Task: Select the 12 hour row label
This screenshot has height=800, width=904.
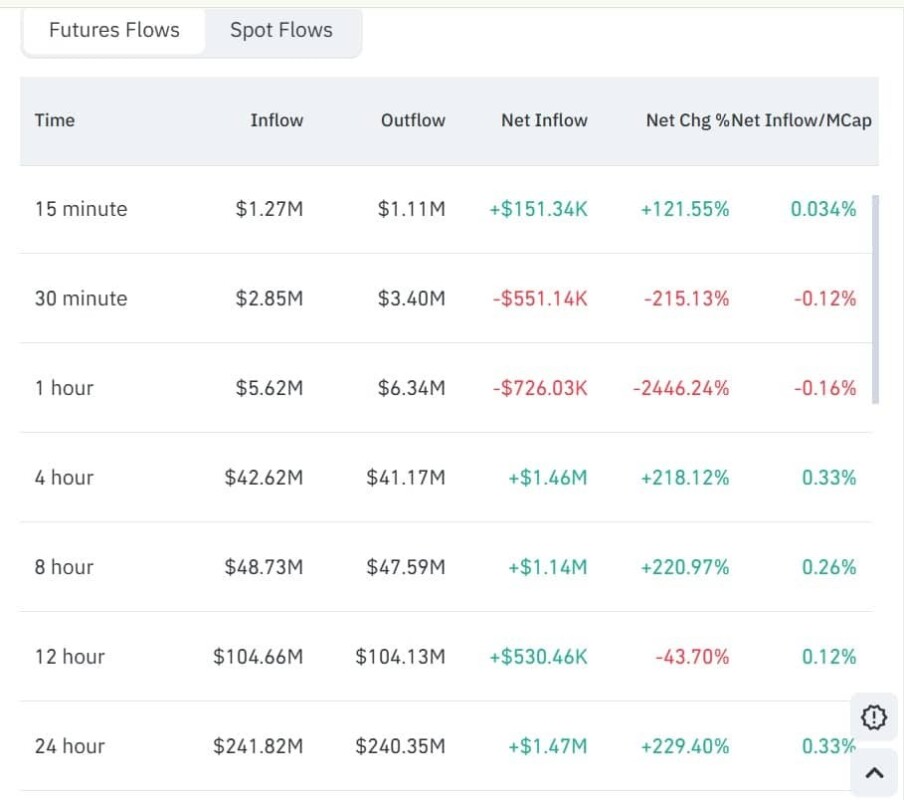Action: (x=69, y=656)
